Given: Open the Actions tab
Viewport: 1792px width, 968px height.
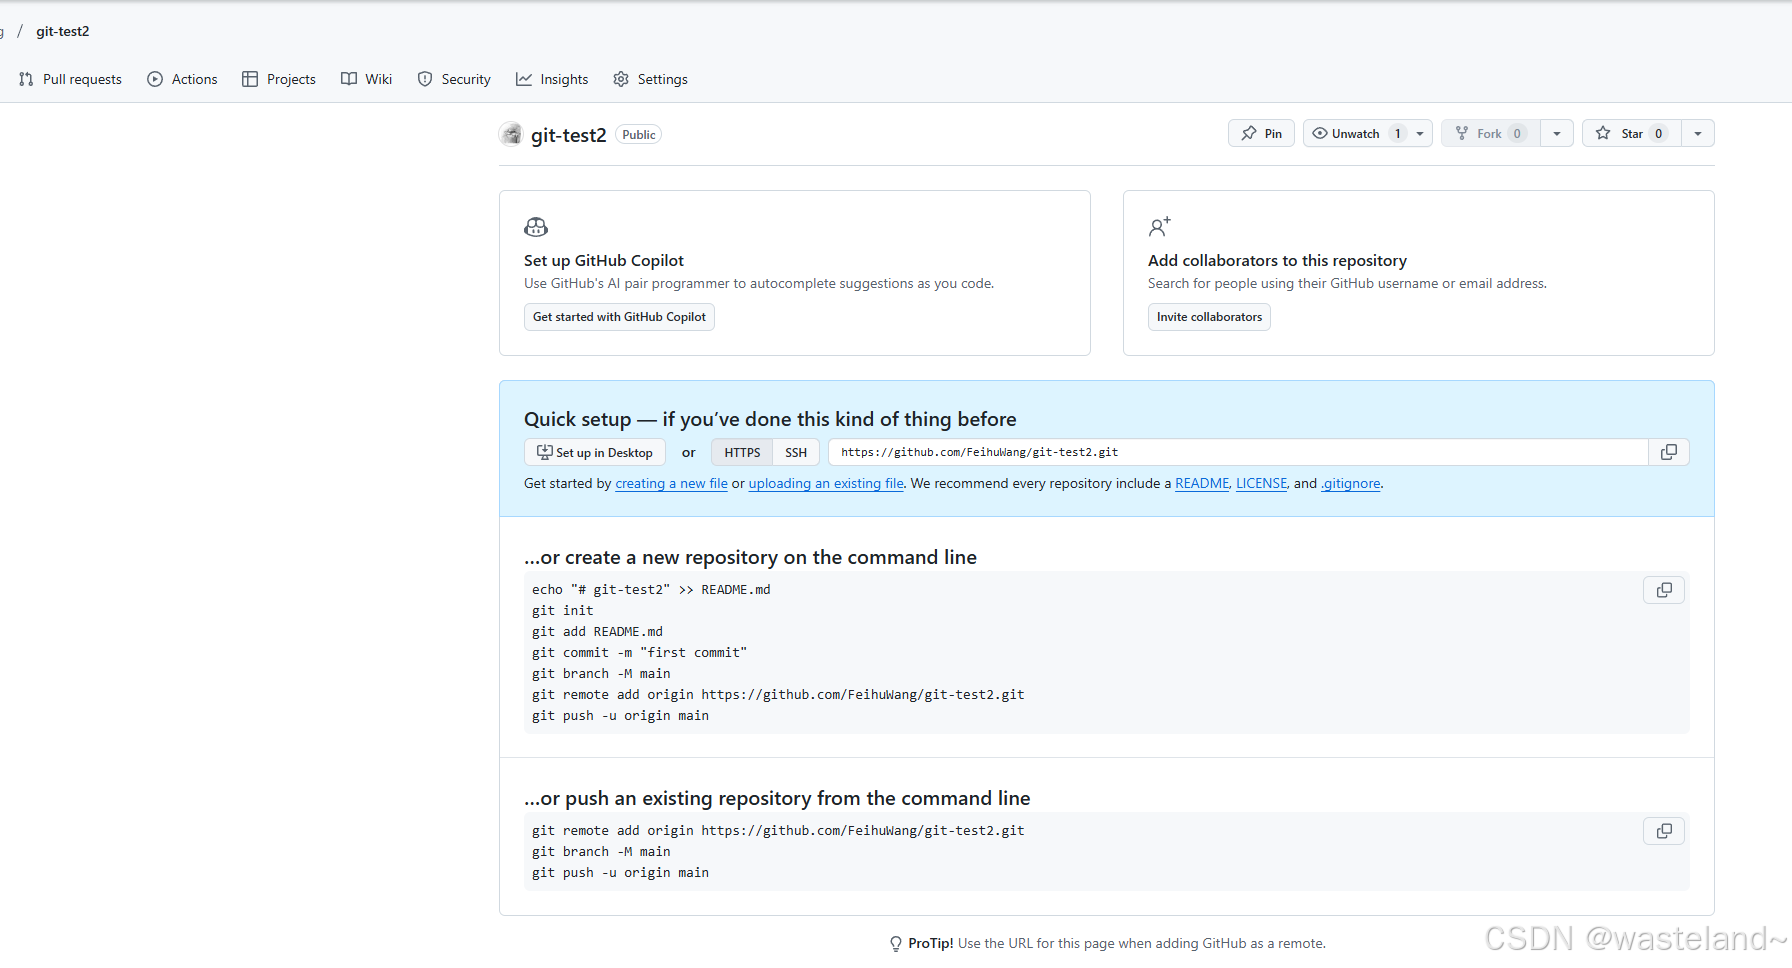Looking at the screenshot, I should pos(182,79).
